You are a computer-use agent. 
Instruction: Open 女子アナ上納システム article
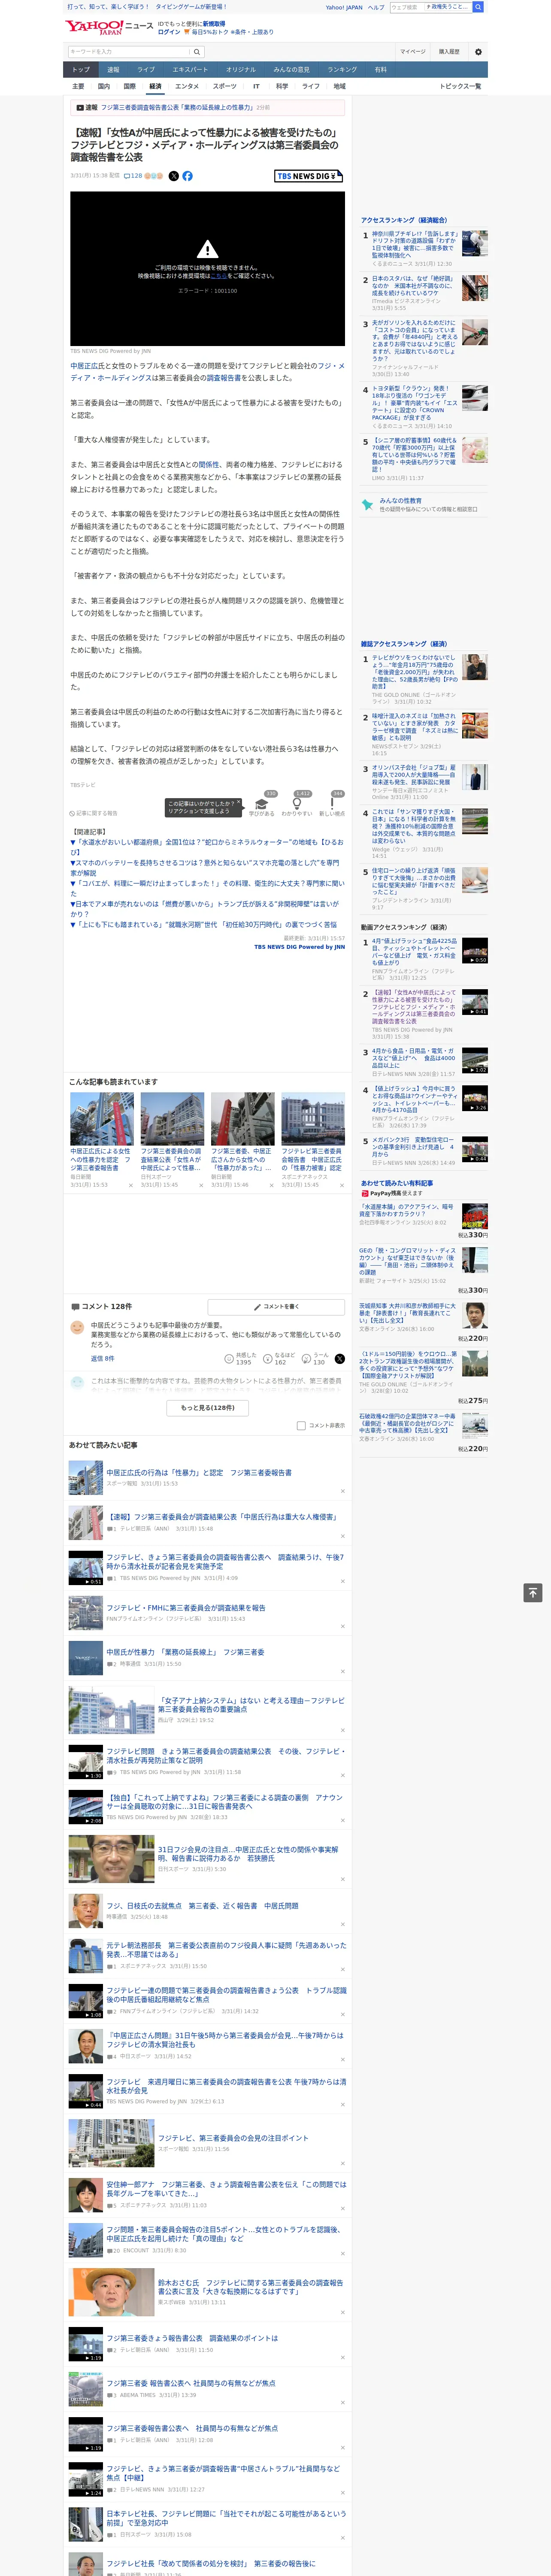(x=251, y=1704)
